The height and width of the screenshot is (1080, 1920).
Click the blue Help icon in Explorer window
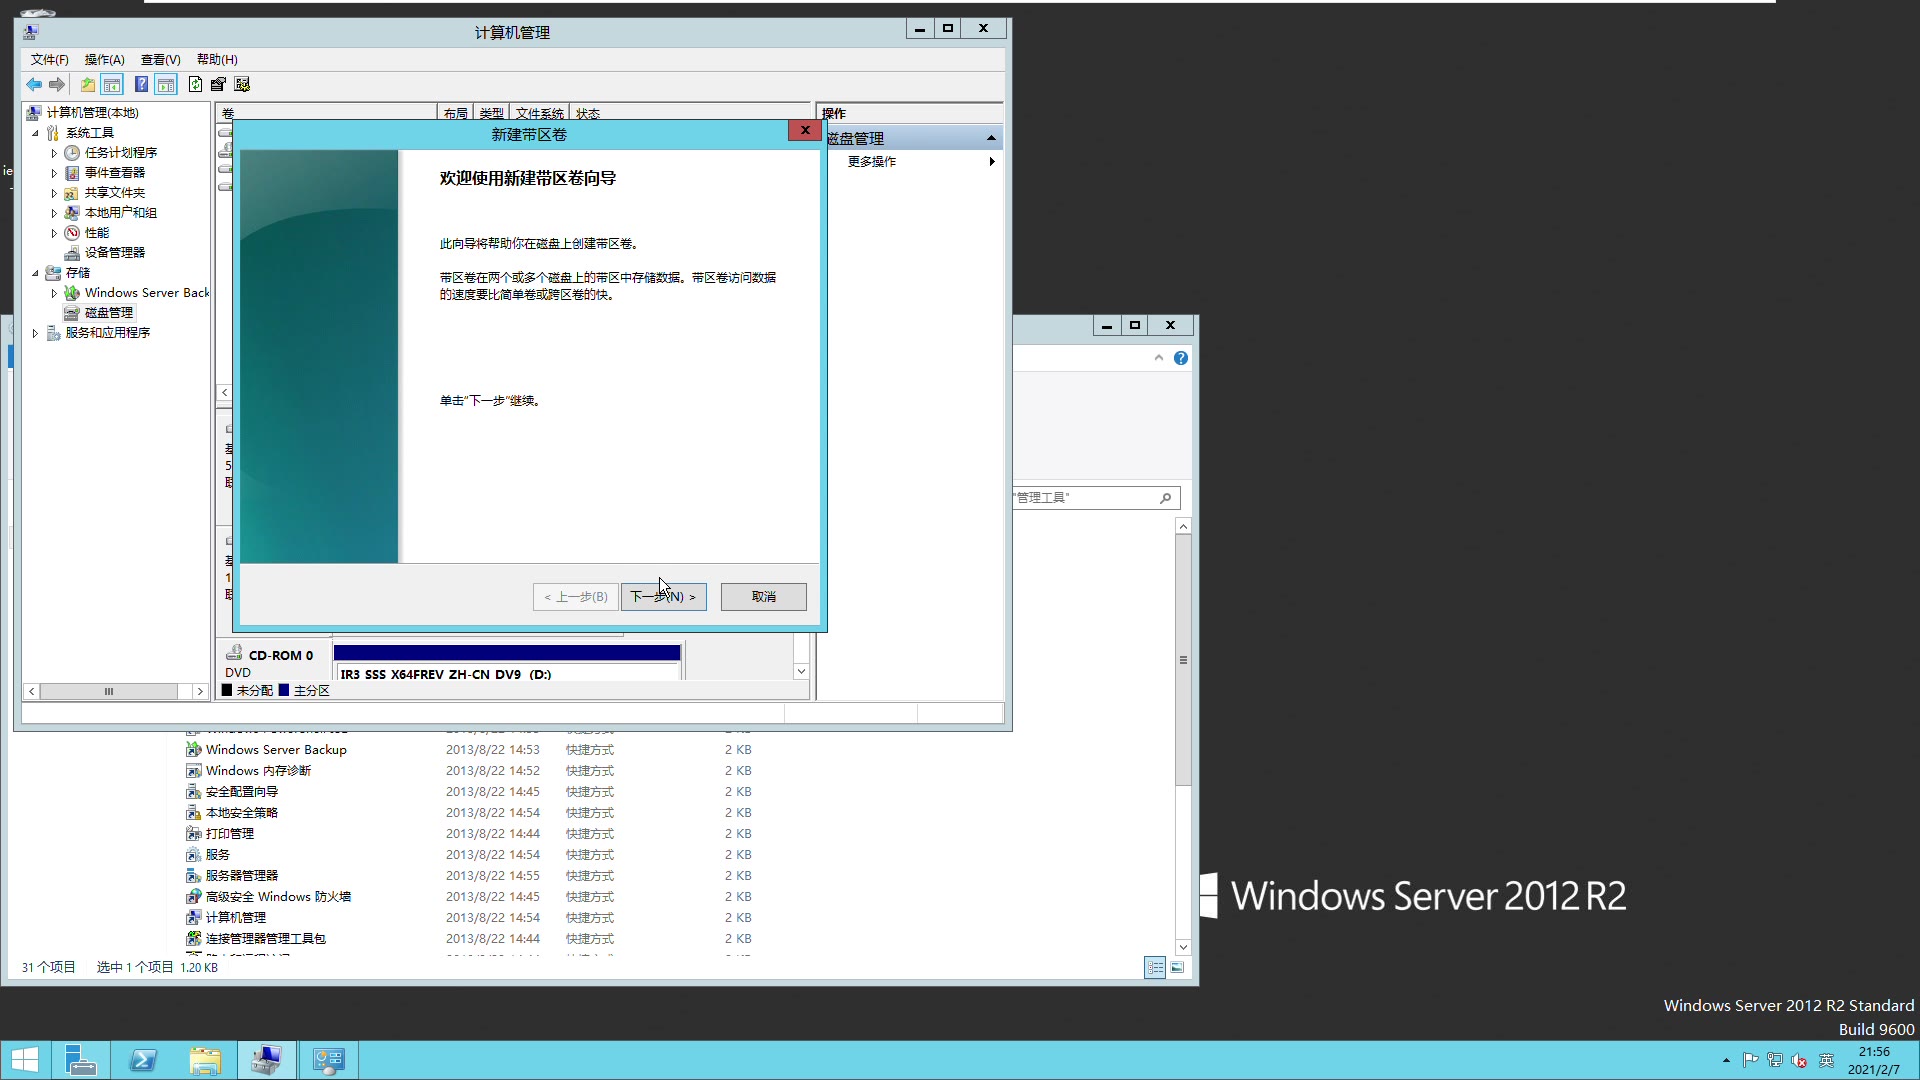coord(1181,358)
